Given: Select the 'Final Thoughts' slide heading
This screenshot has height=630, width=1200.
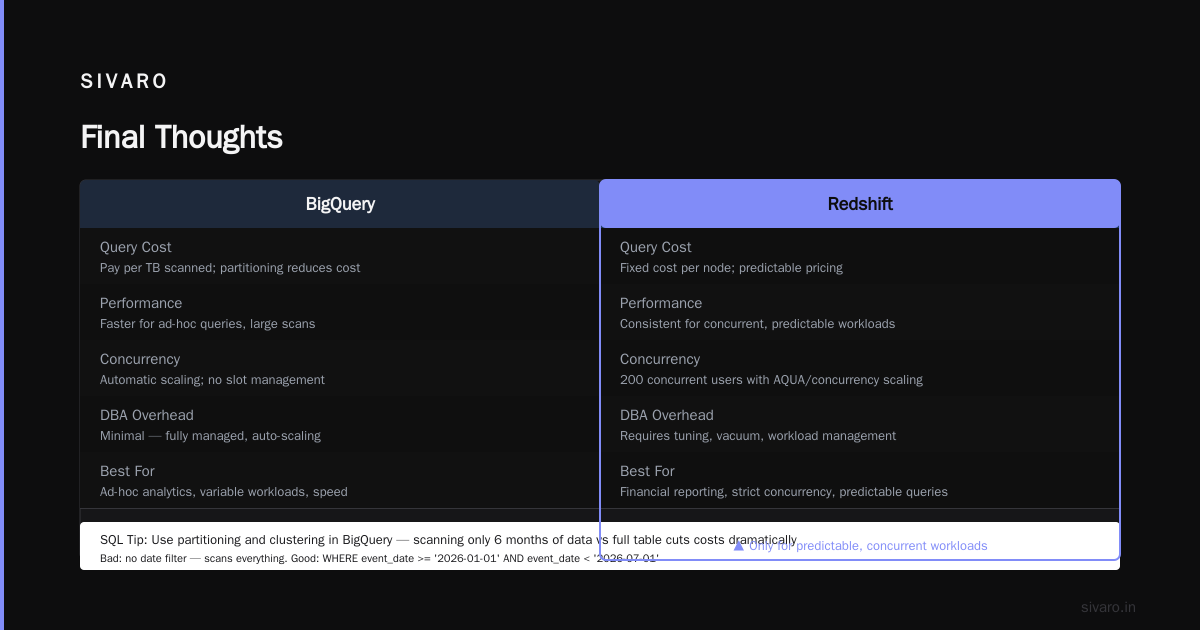Looking at the screenshot, I should tap(182, 137).
